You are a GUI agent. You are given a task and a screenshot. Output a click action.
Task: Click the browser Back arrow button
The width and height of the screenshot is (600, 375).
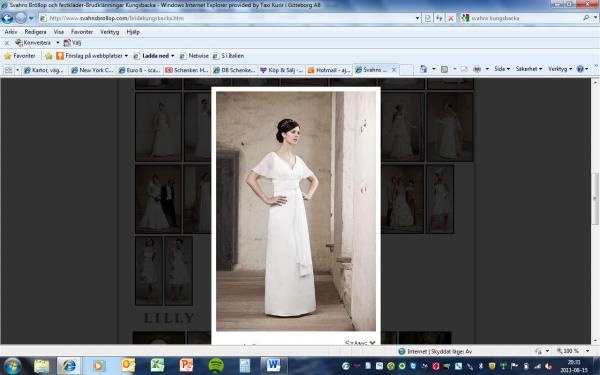[x=7, y=18]
